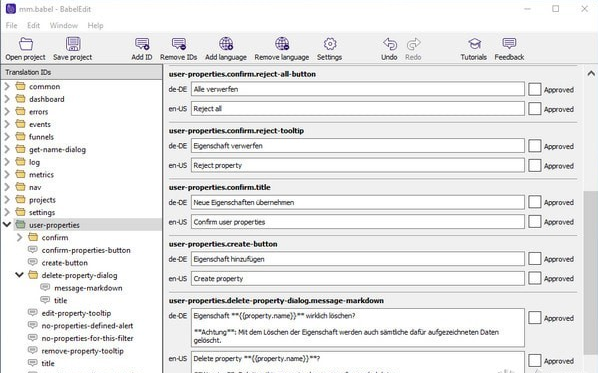Click the edit-property-tooltip entry icon

coord(33,313)
